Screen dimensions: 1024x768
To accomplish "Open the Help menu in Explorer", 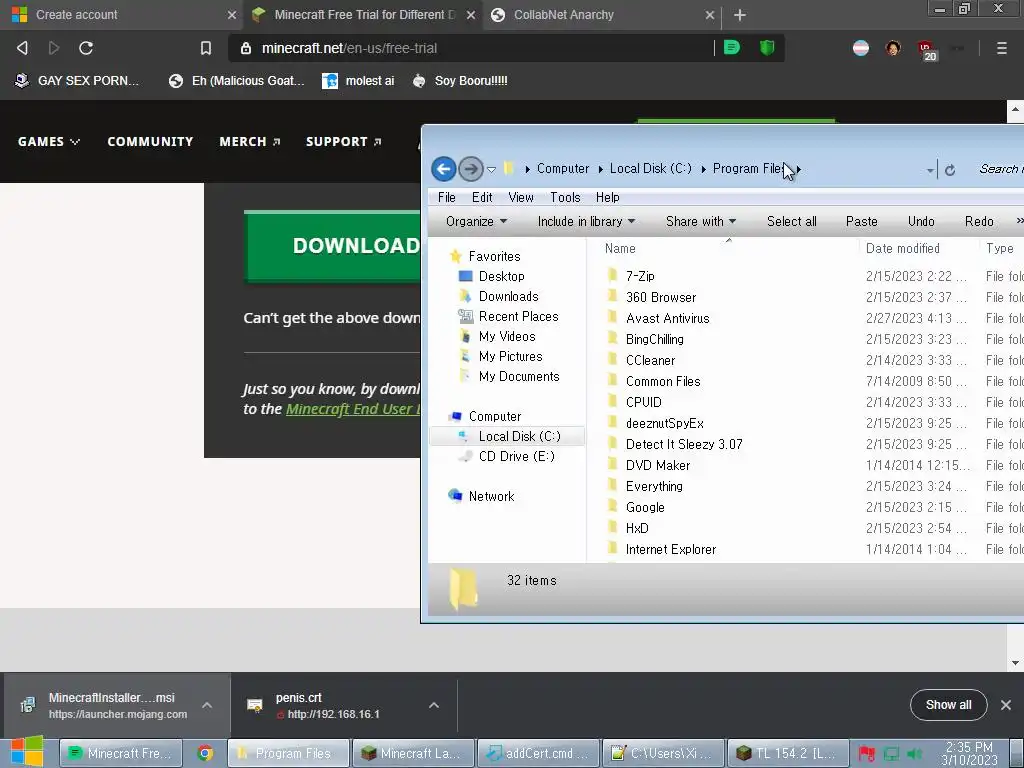I will click(x=607, y=197).
